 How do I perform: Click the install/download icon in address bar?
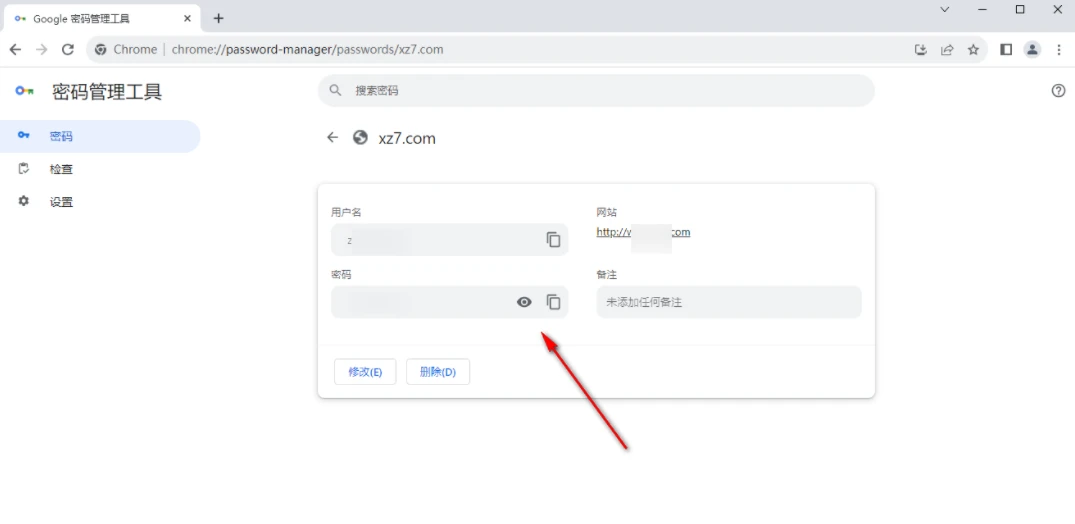click(x=921, y=49)
